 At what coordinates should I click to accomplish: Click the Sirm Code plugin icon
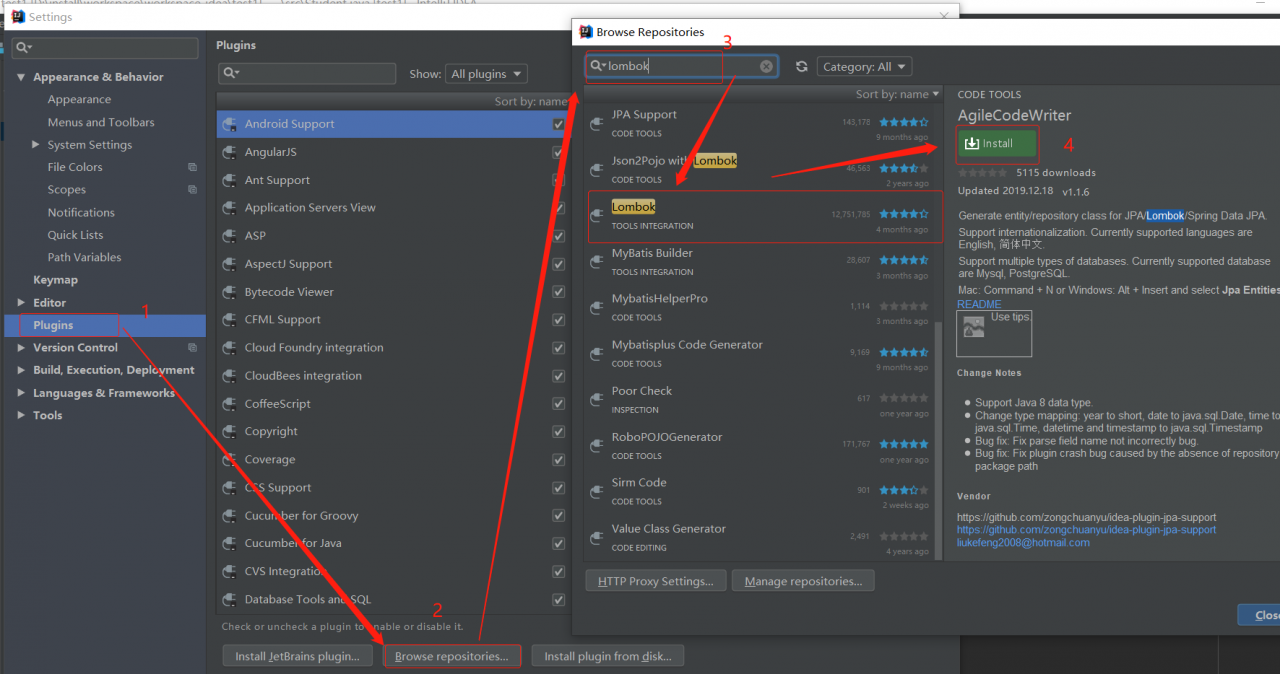[596, 492]
